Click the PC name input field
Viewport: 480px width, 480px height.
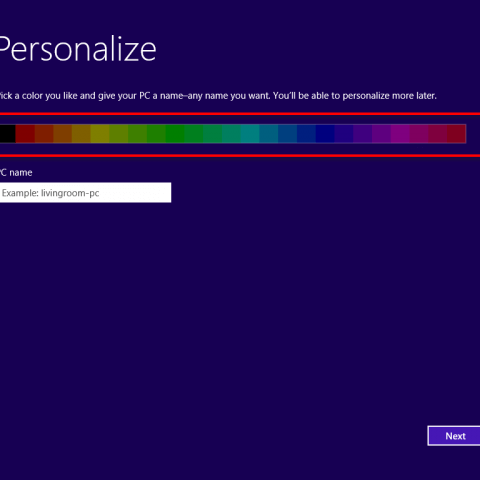click(x=85, y=192)
